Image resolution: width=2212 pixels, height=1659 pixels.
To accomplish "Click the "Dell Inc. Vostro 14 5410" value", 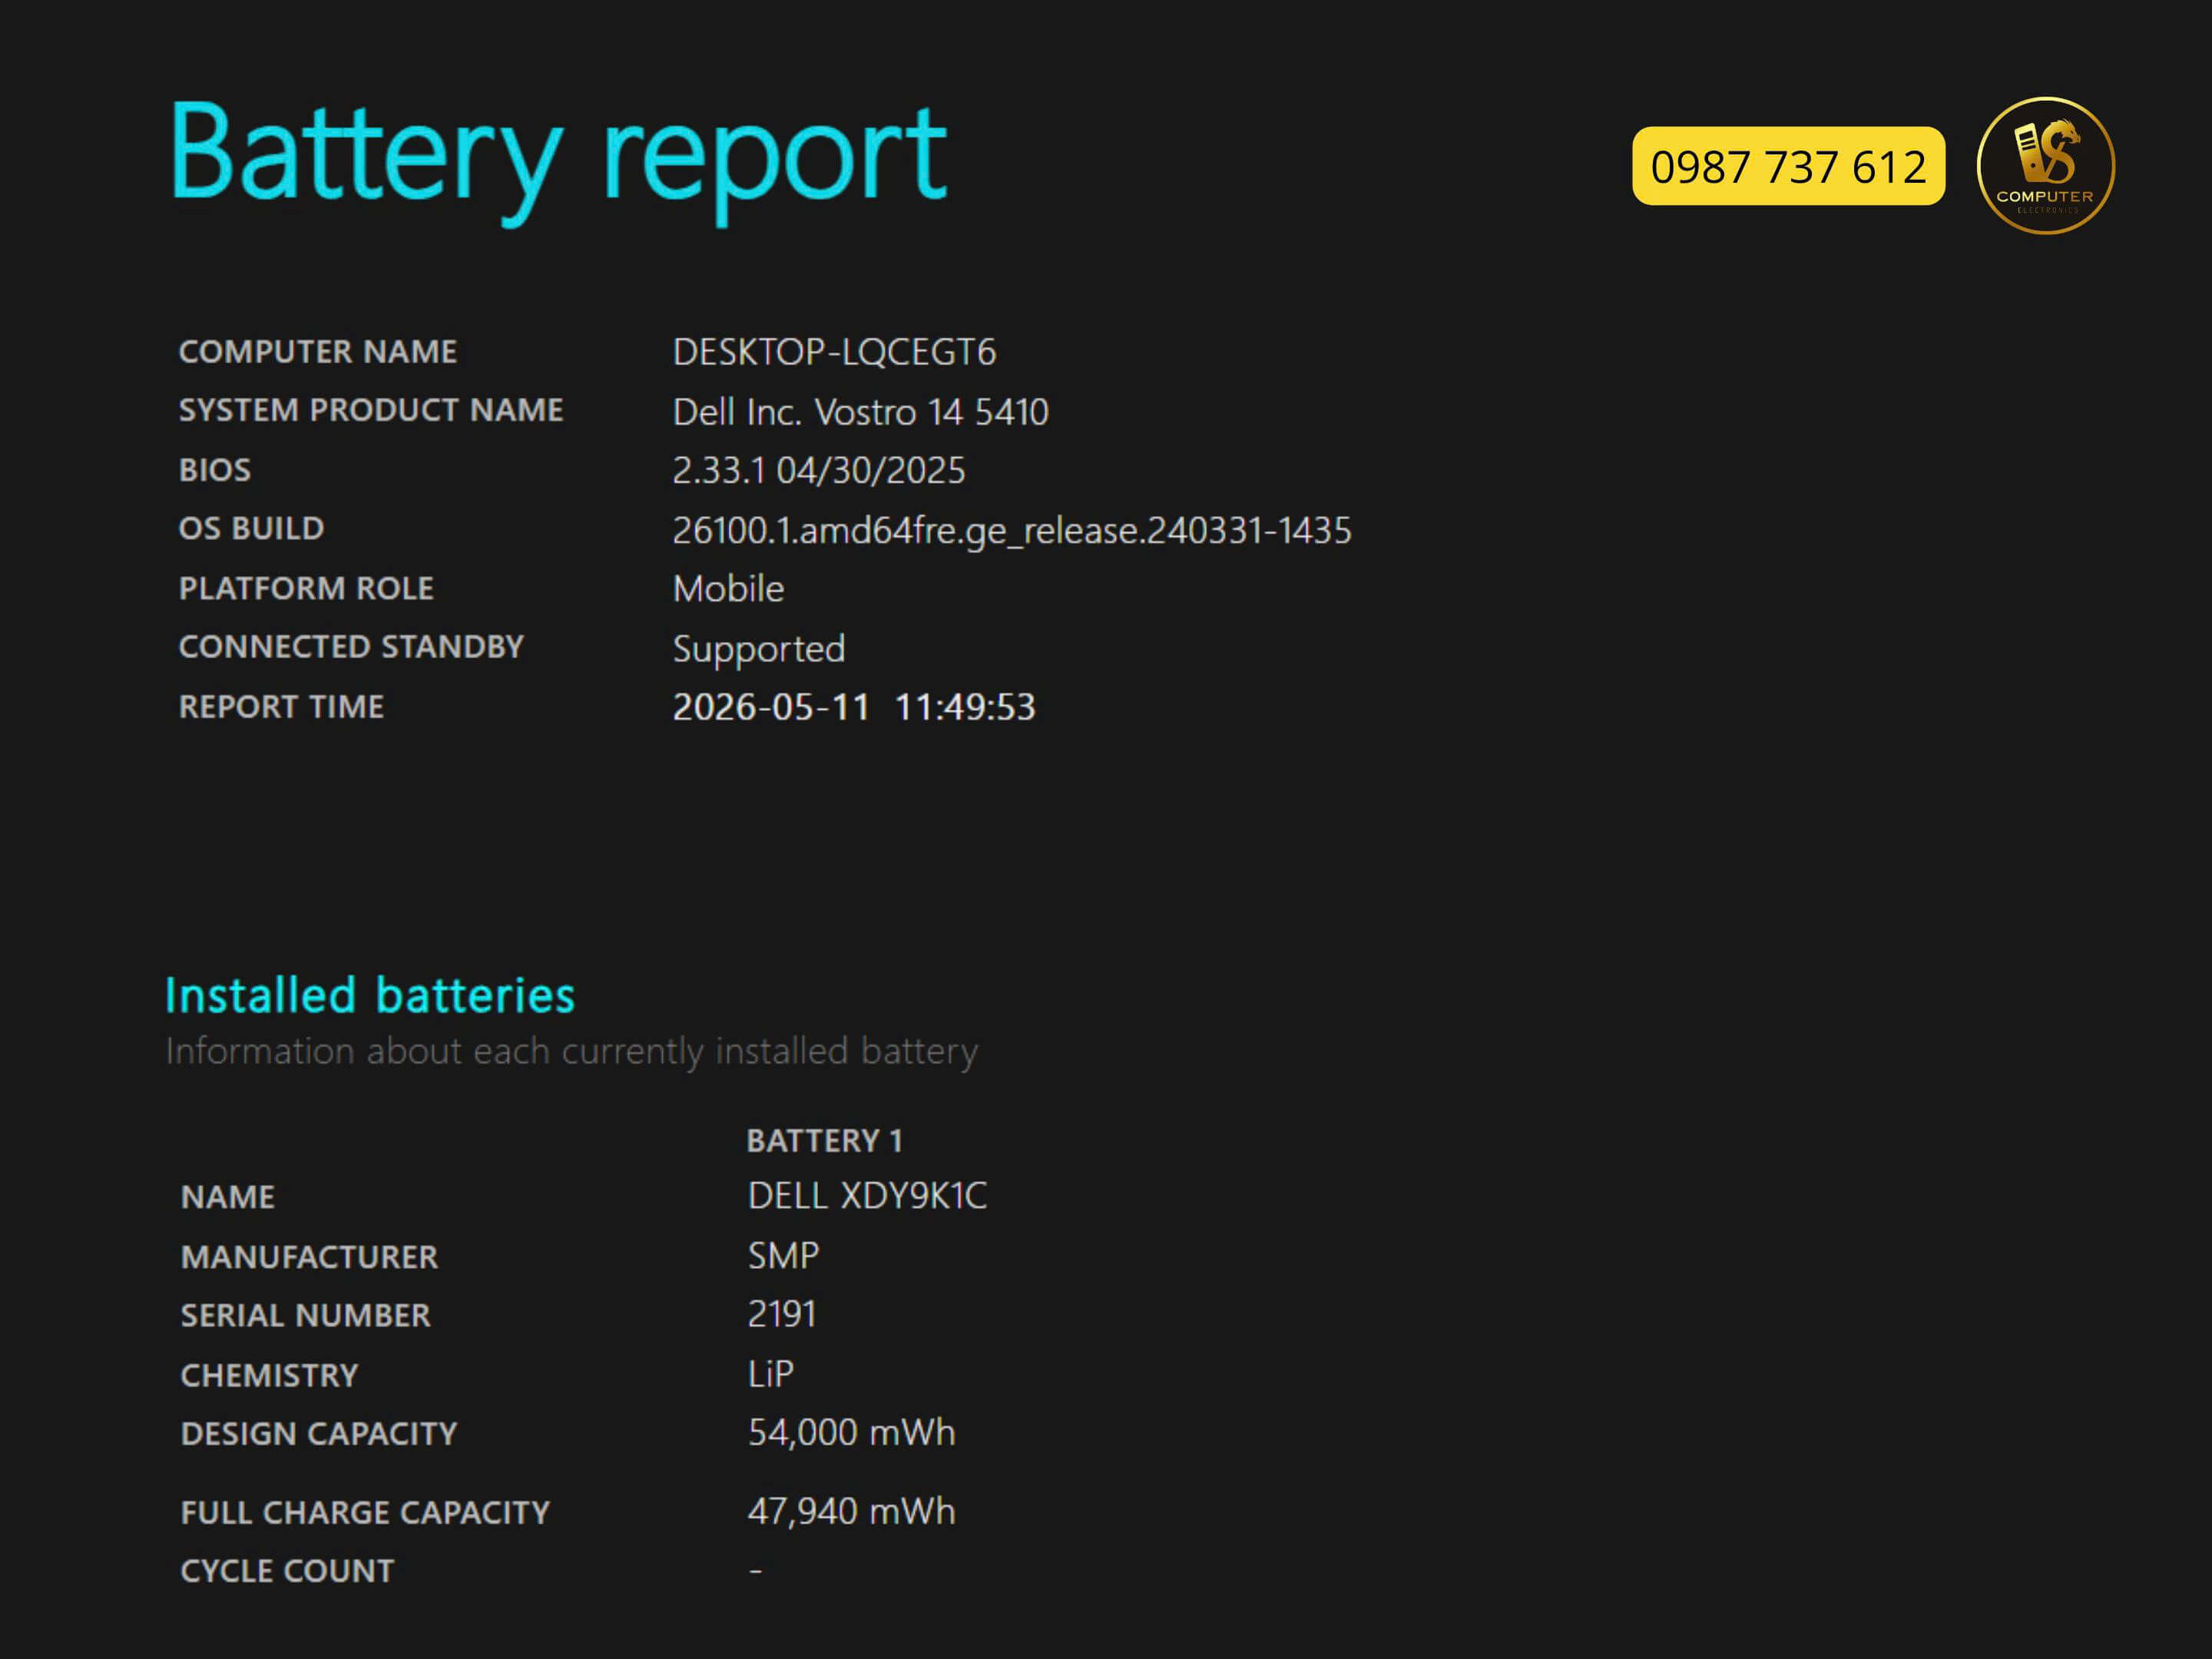I will click(x=860, y=411).
